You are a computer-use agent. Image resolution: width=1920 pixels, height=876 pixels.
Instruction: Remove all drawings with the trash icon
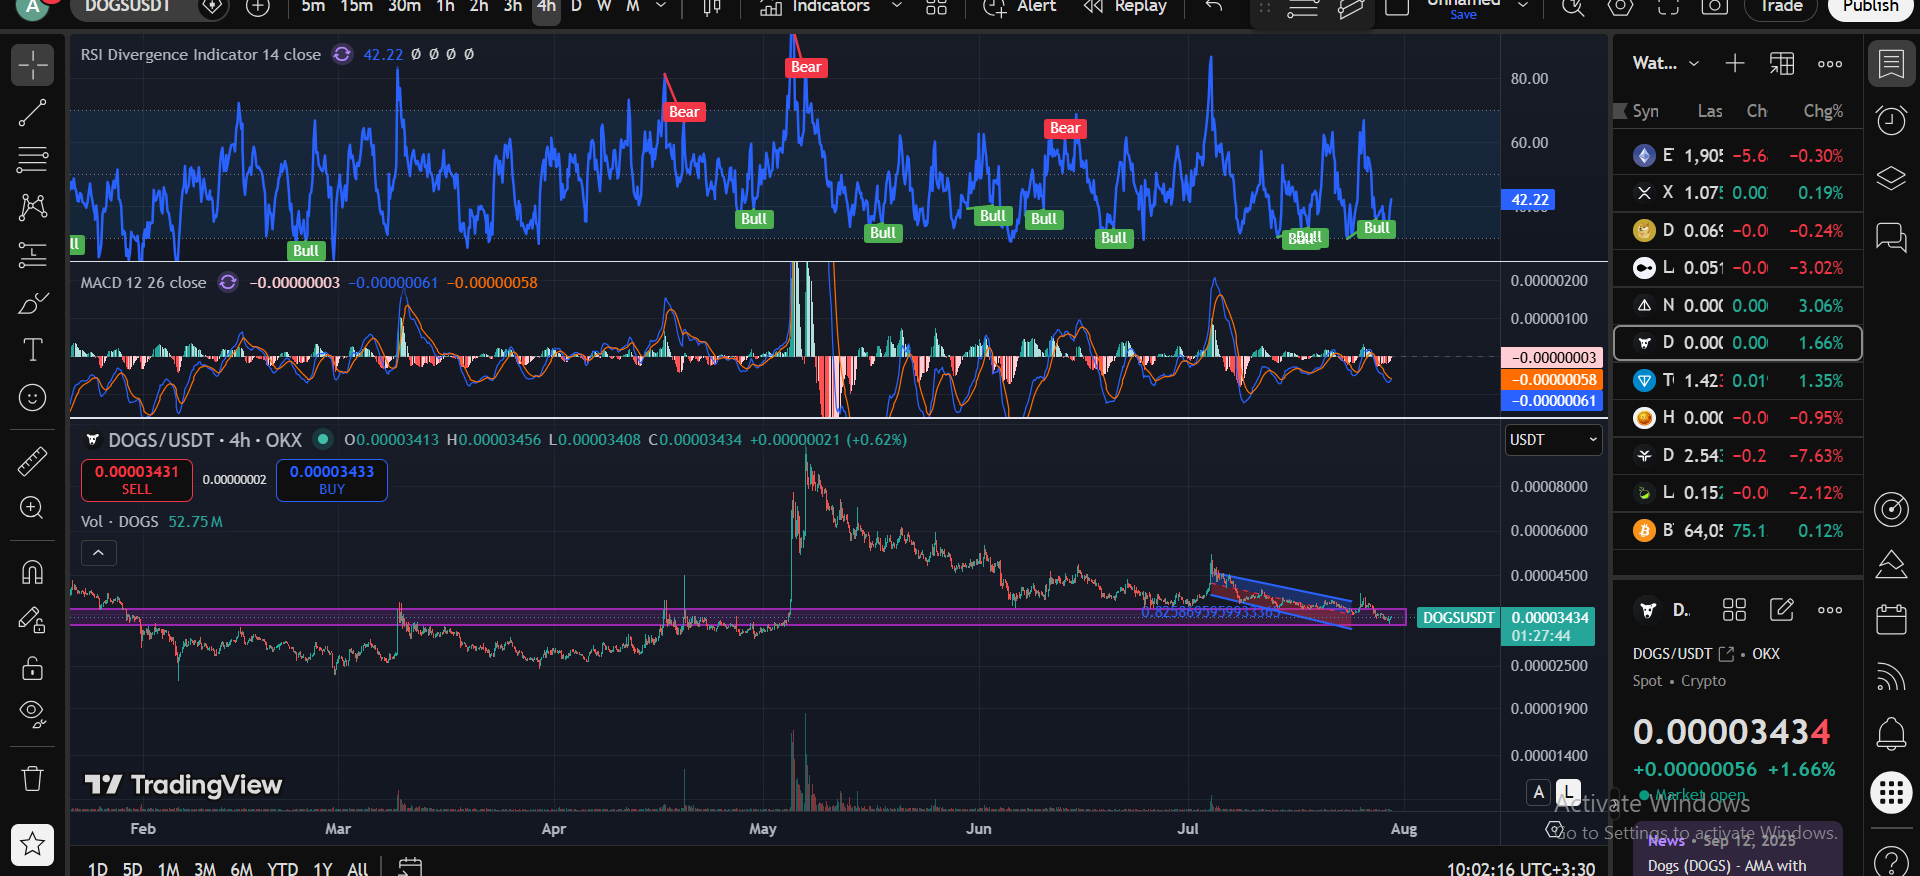point(33,778)
